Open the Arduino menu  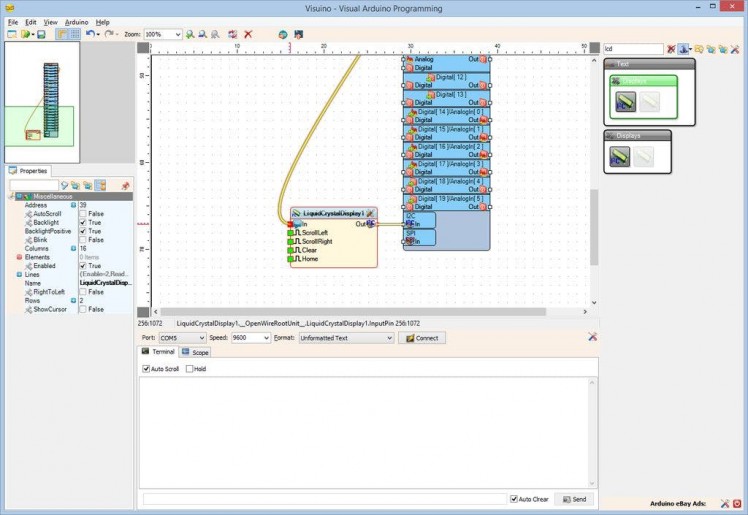76,21
